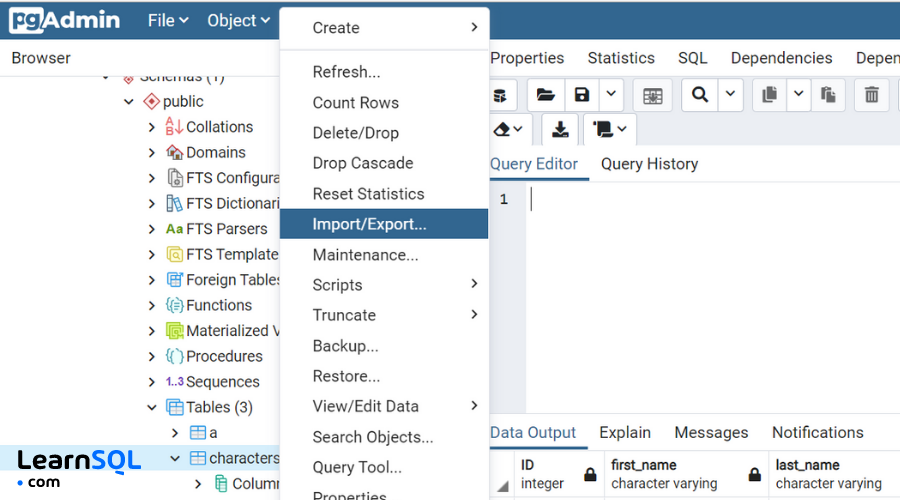
Task: Select Search Objects... menu entry
Action: [x=384, y=437]
